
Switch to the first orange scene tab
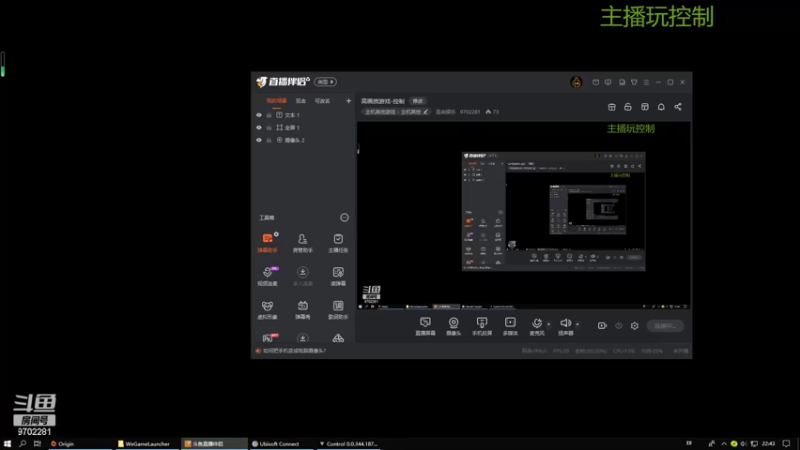pos(276,101)
